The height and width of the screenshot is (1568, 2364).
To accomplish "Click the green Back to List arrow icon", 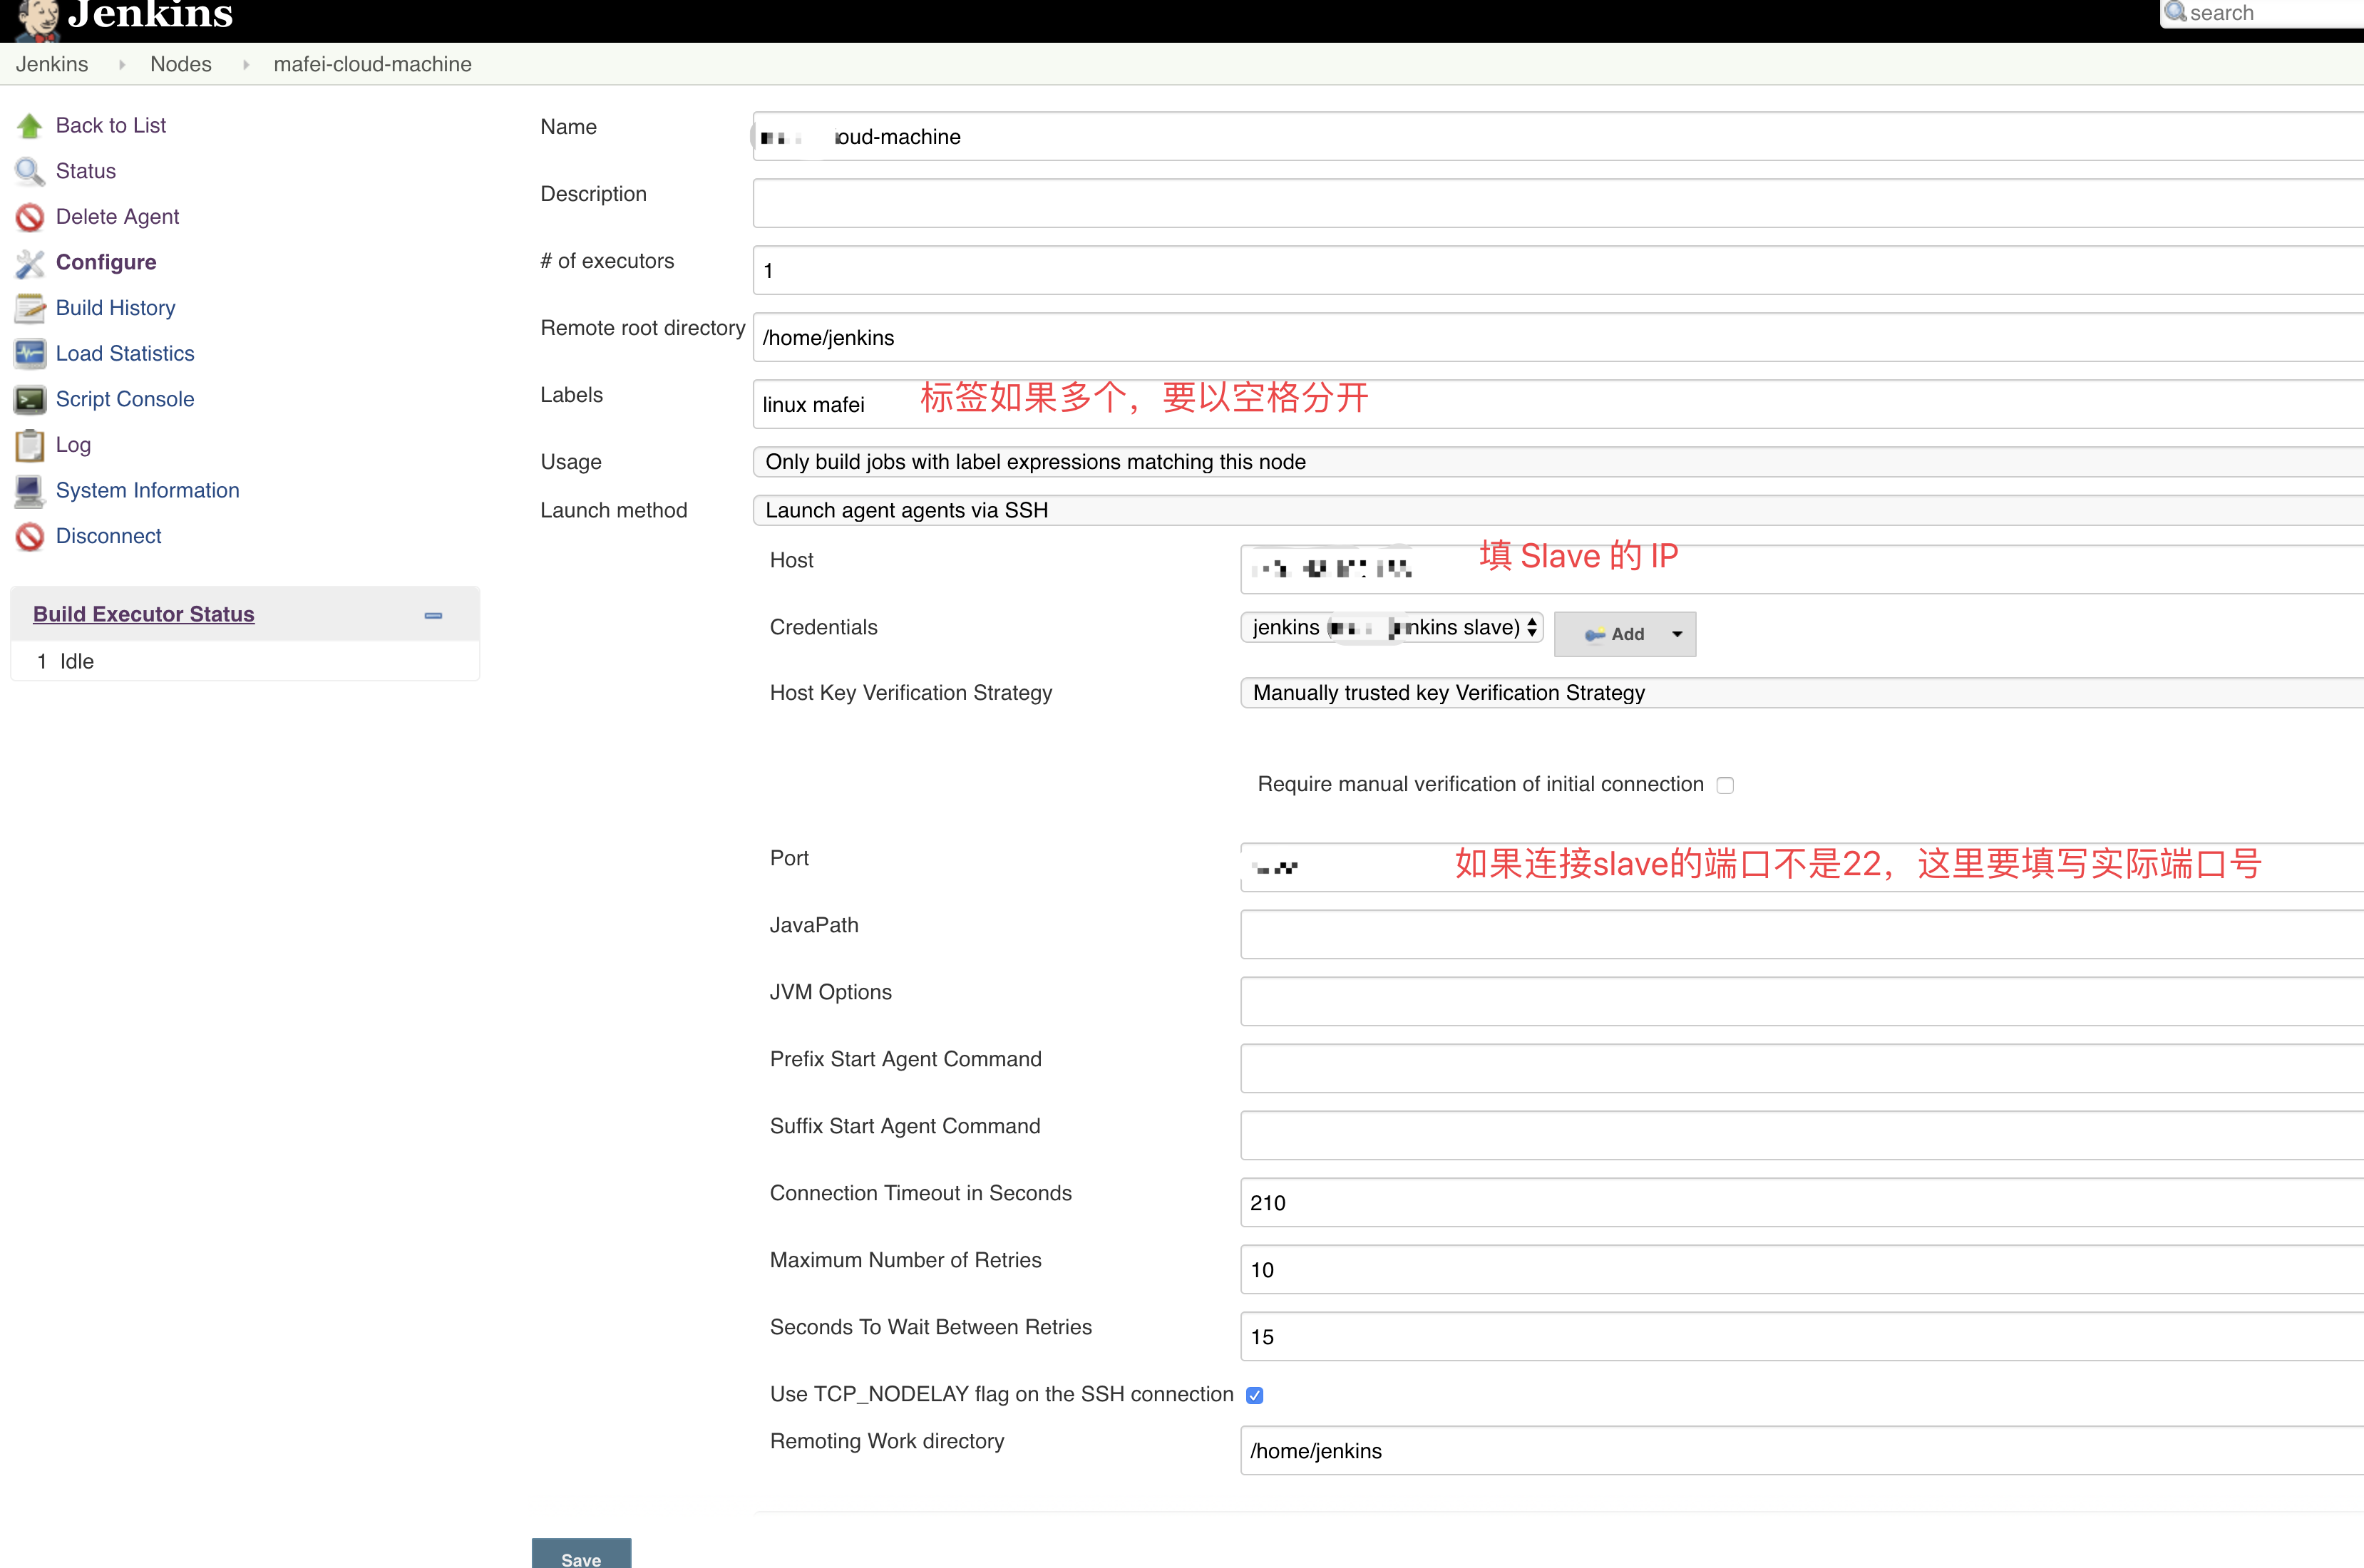I will [x=29, y=126].
